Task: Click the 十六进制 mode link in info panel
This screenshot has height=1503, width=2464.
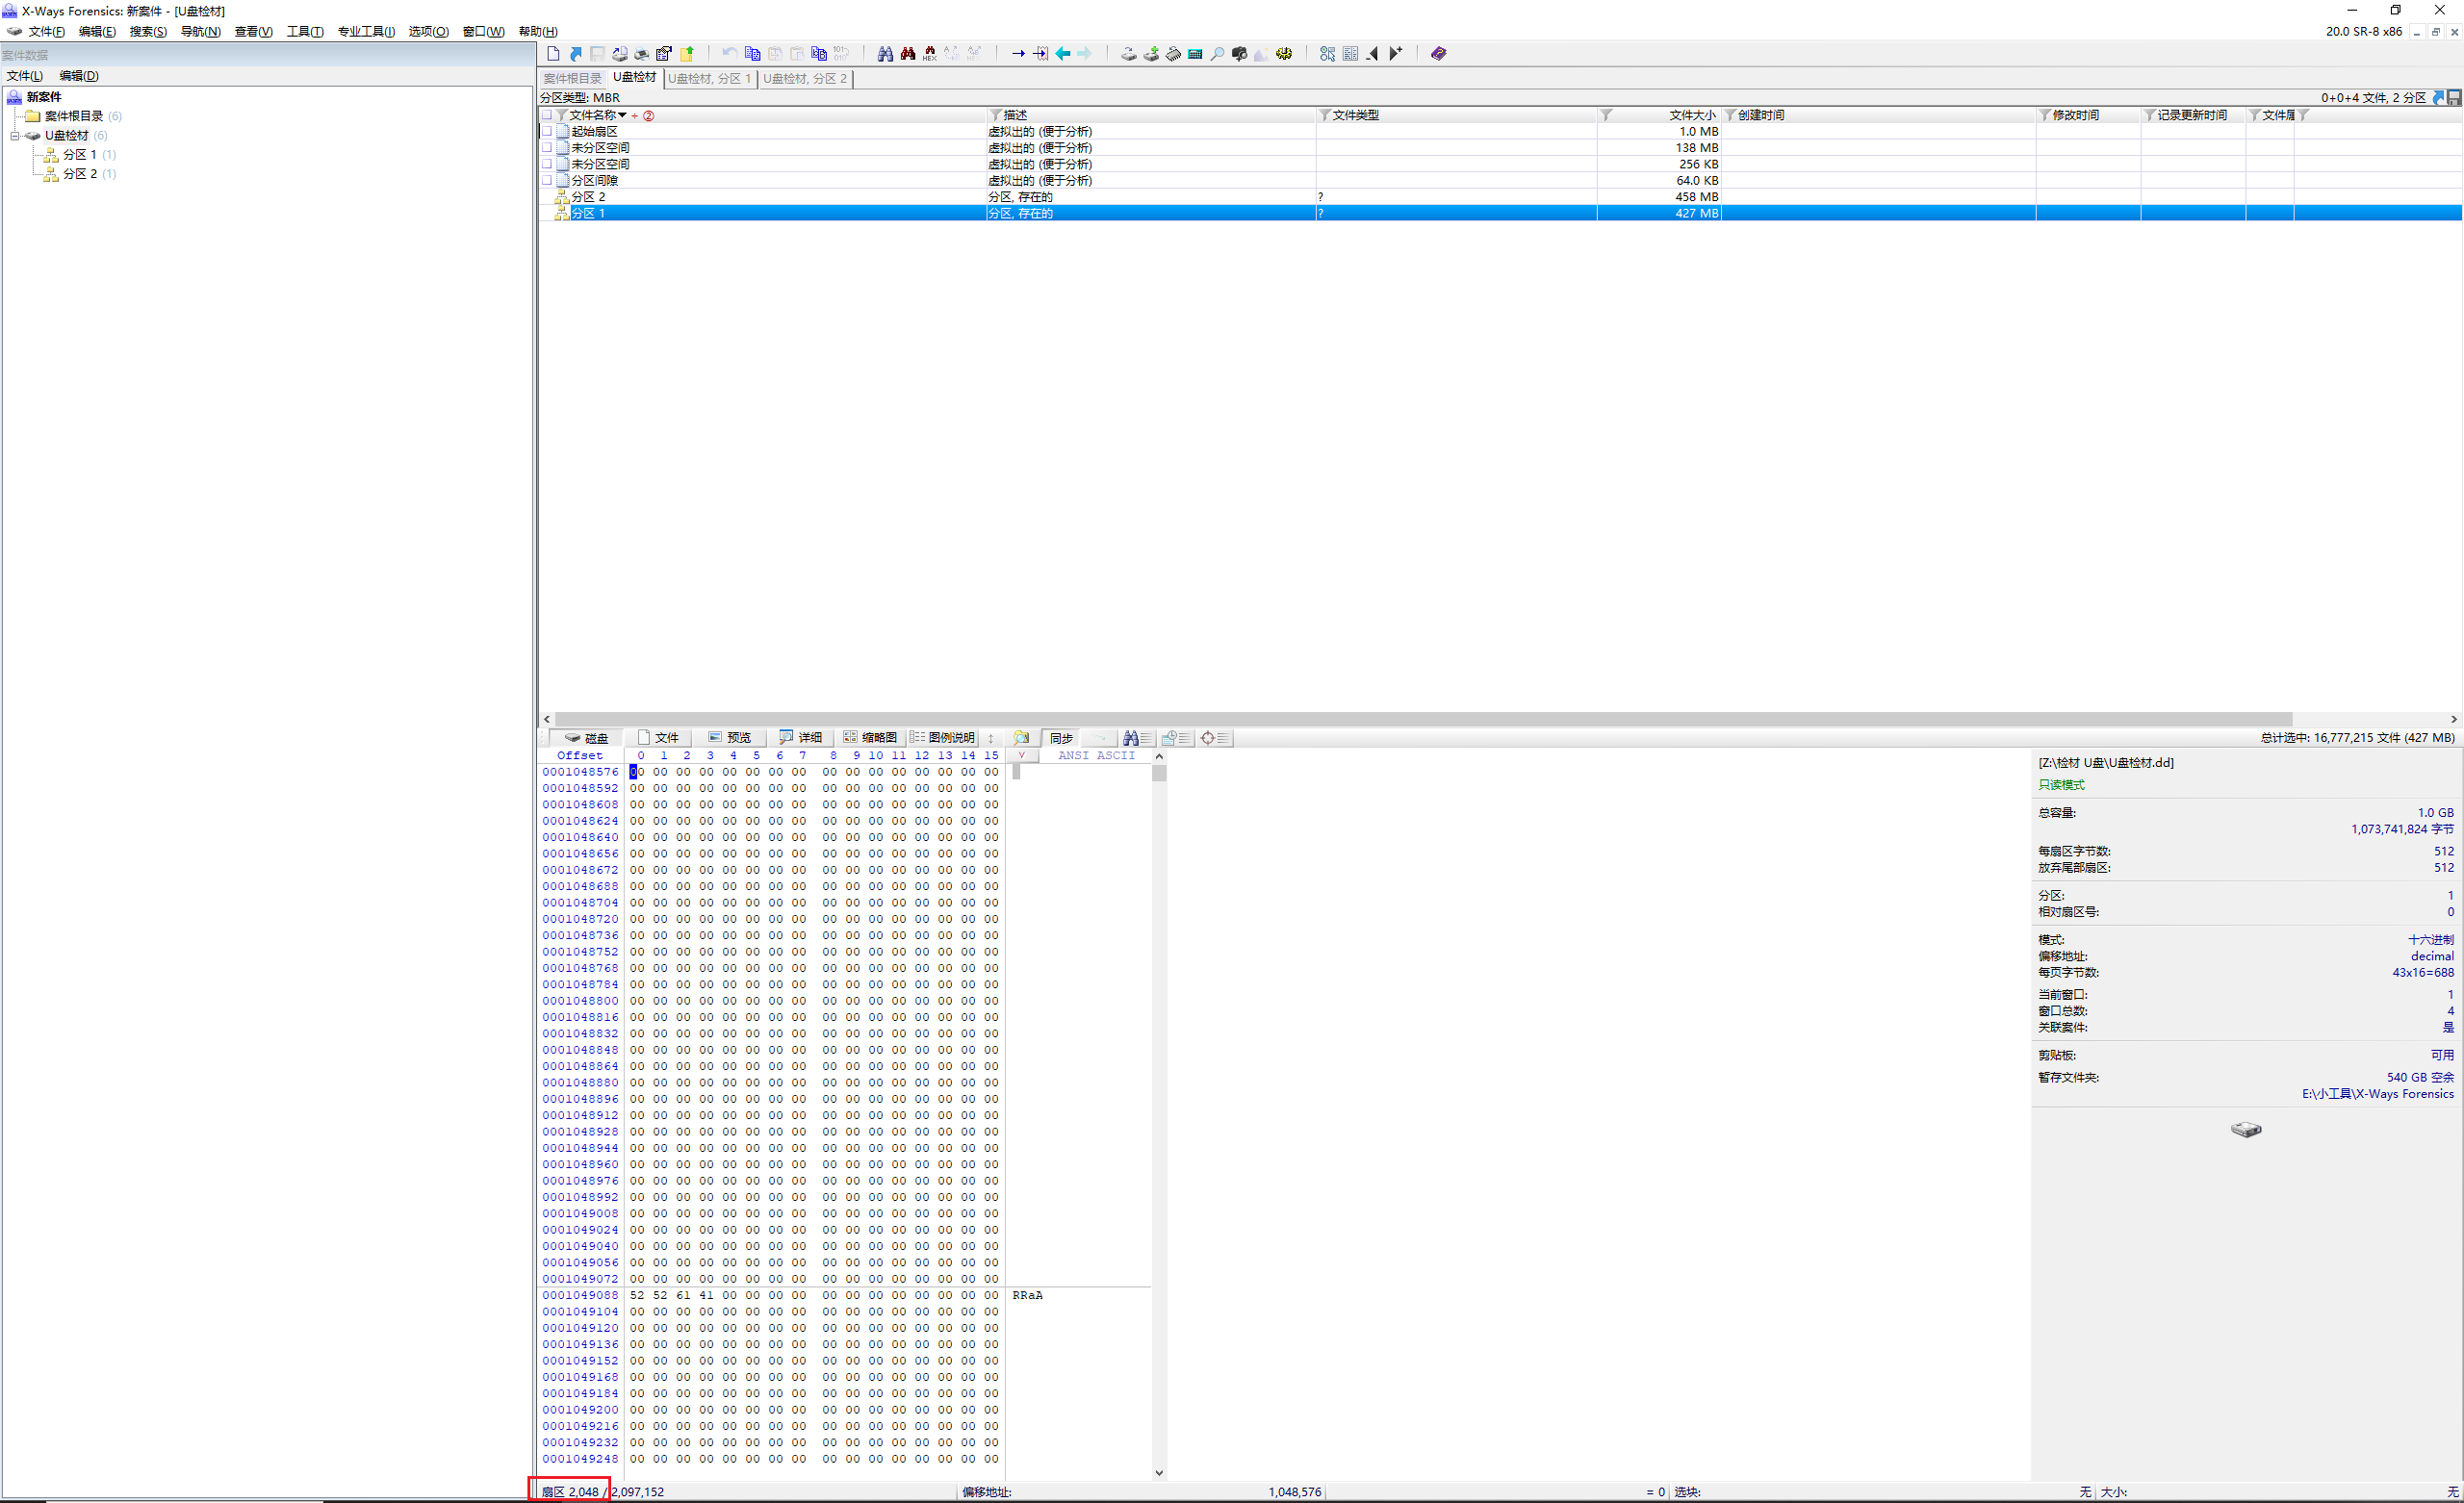Action: (2430, 940)
